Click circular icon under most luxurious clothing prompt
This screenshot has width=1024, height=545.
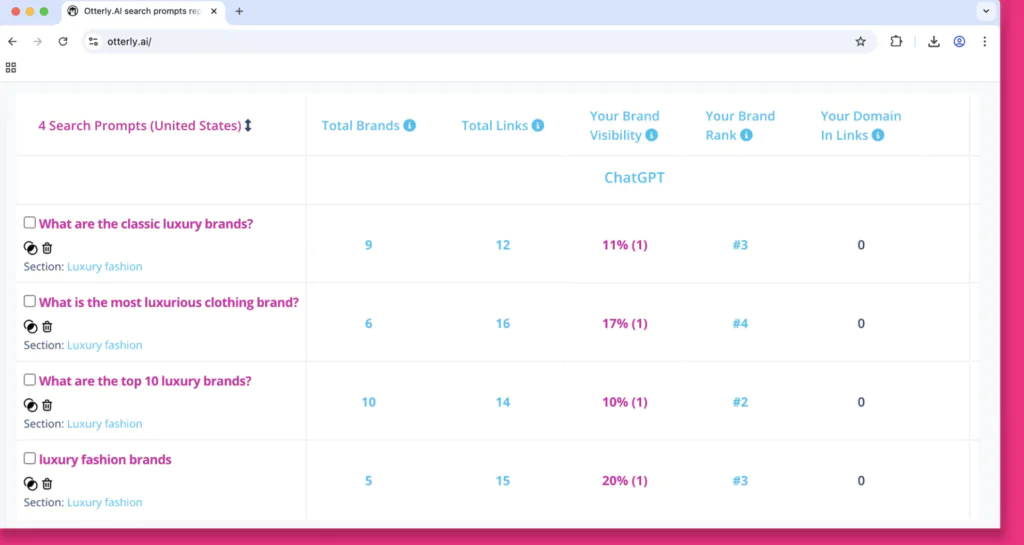31,326
